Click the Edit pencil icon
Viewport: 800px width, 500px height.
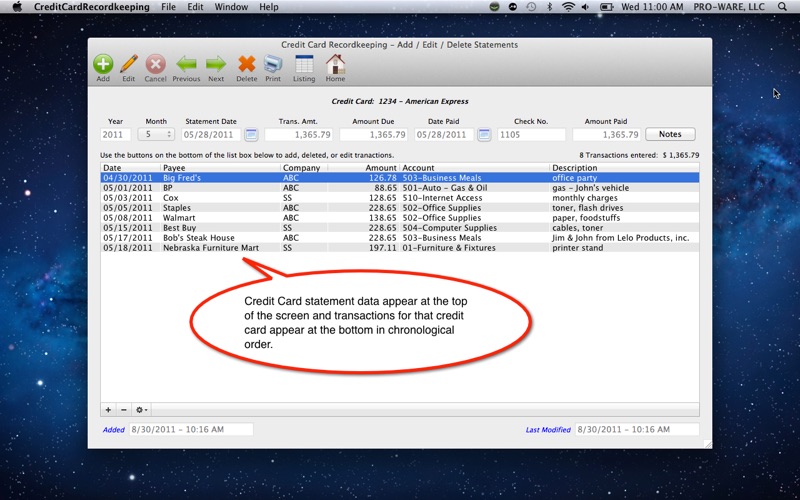click(x=128, y=65)
